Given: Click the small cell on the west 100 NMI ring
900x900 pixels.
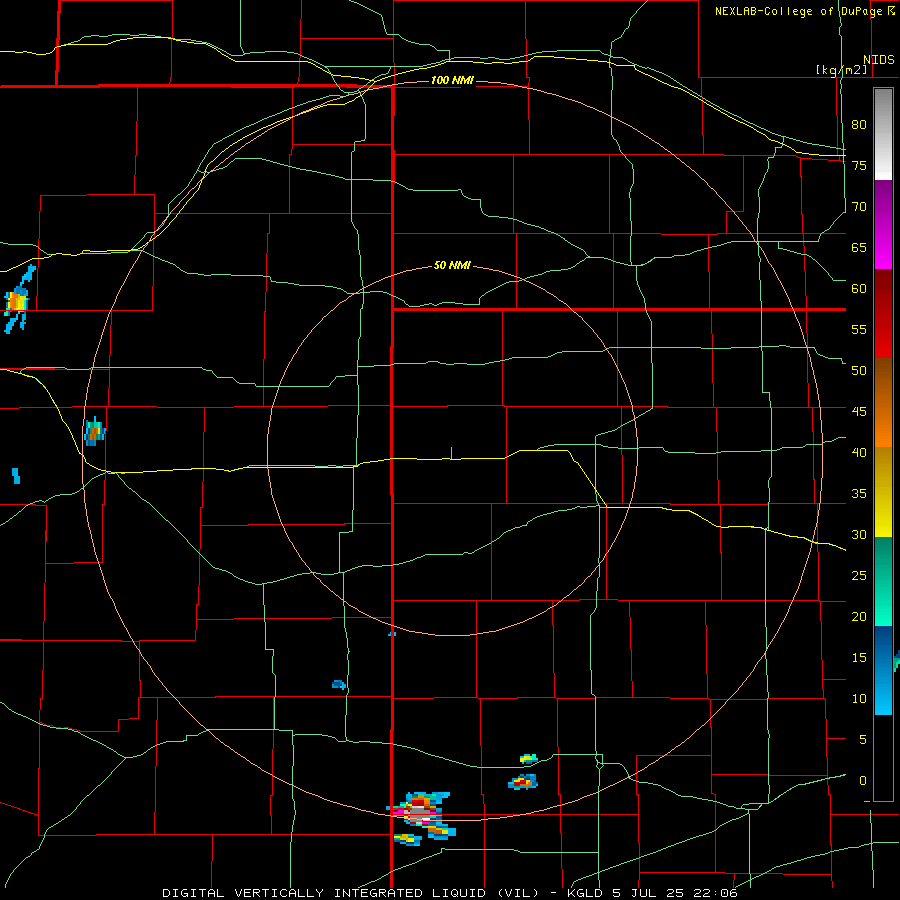Looking at the screenshot, I should click(x=95, y=431).
